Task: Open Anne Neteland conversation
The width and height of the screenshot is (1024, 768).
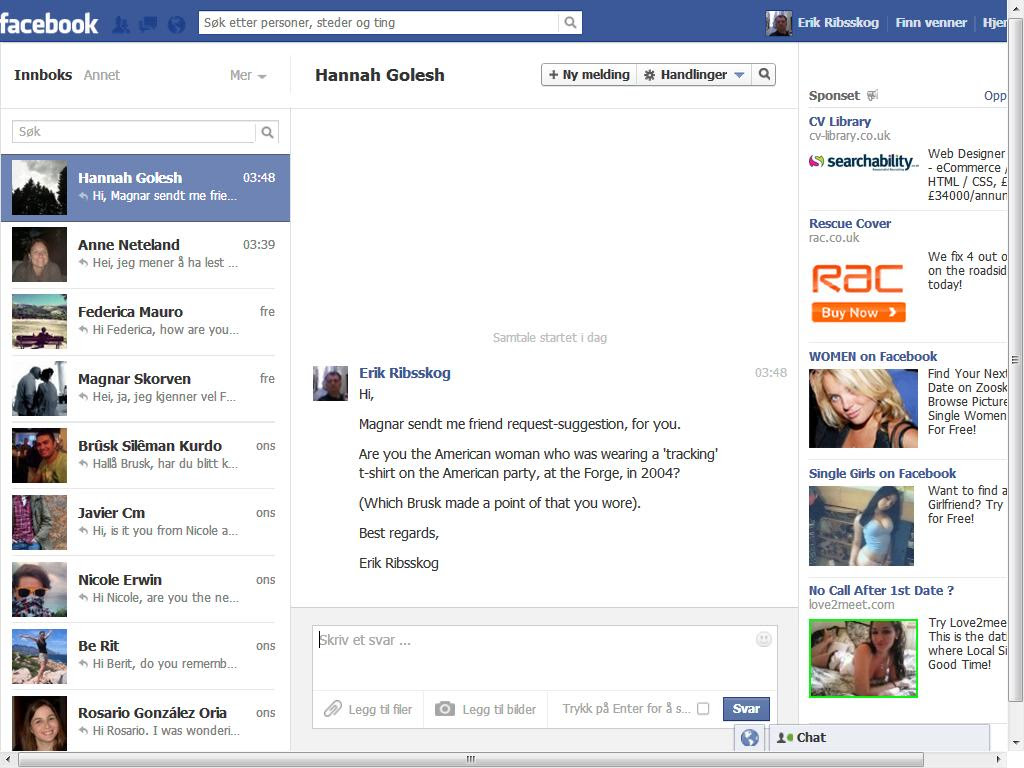Action: pyautogui.click(x=145, y=255)
